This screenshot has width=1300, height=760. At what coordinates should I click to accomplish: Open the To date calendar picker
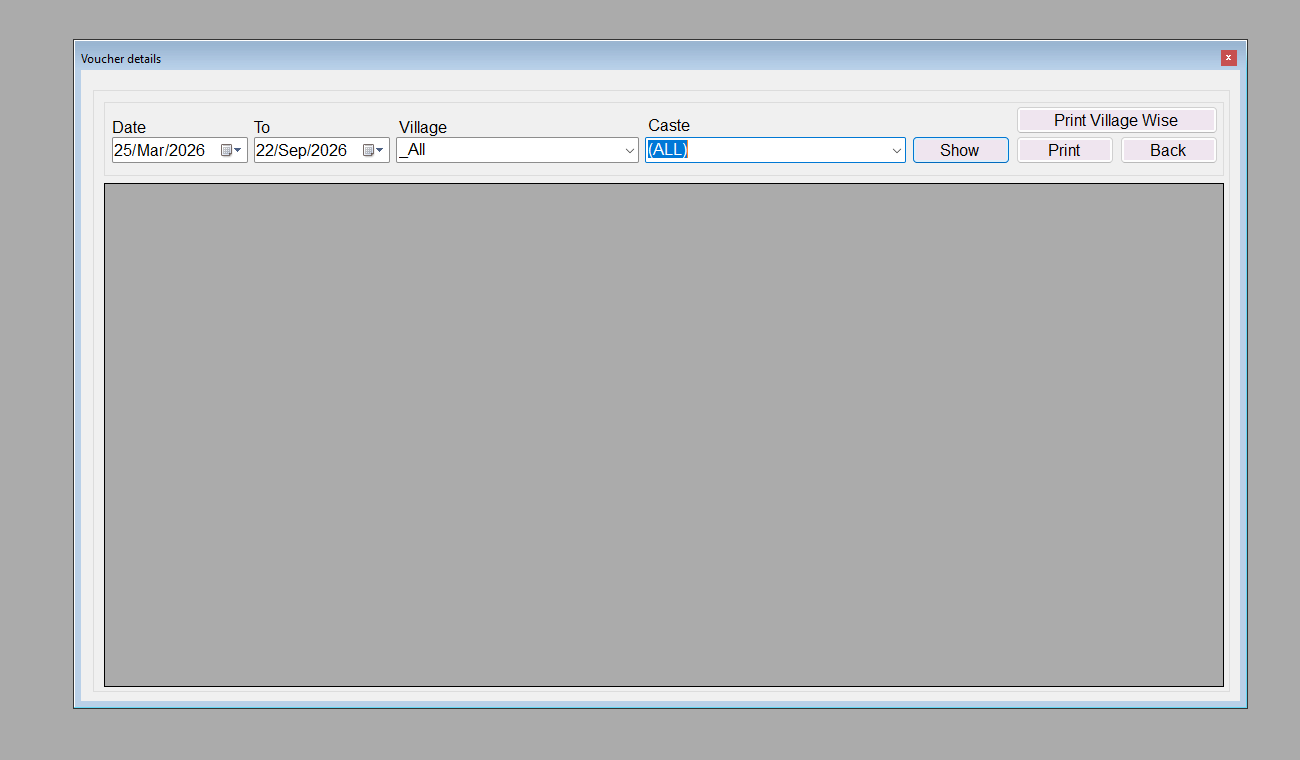[x=373, y=150]
